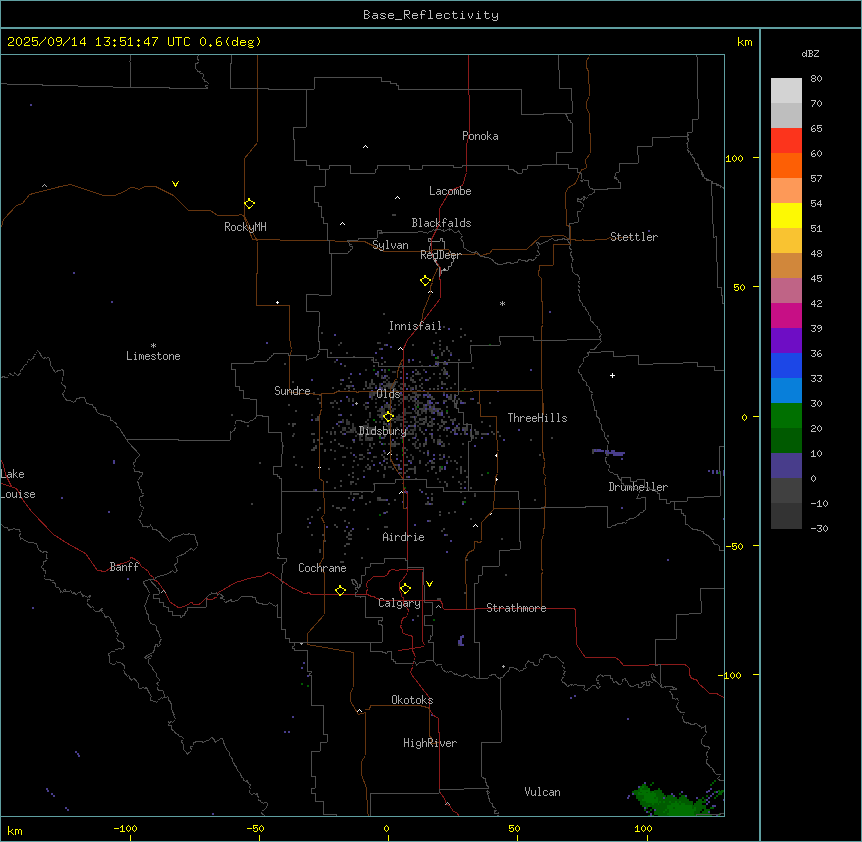Click the Lacombe map label

click(450, 191)
